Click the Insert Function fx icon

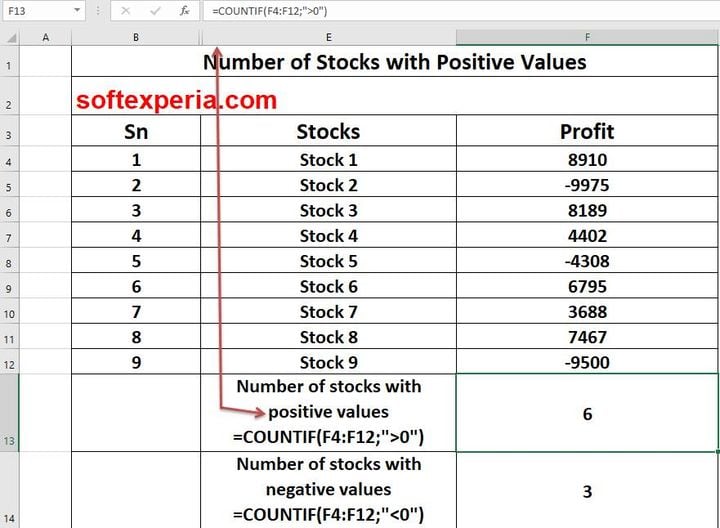click(185, 10)
